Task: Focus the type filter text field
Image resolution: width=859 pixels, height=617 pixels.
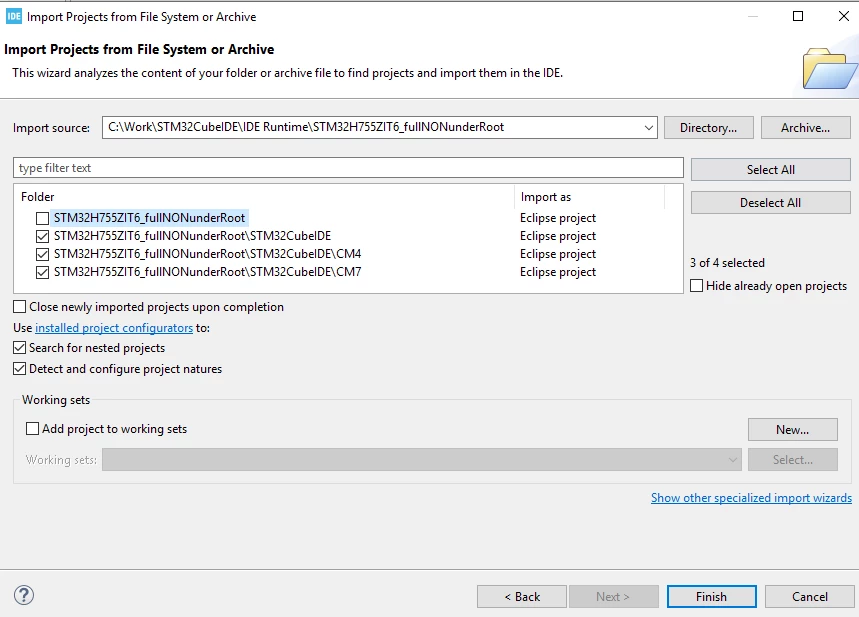Action: [348, 168]
